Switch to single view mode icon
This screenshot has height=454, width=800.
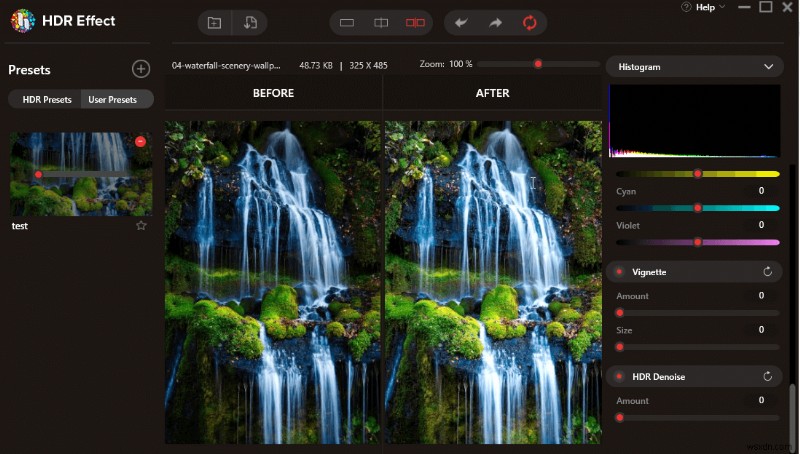pos(347,23)
